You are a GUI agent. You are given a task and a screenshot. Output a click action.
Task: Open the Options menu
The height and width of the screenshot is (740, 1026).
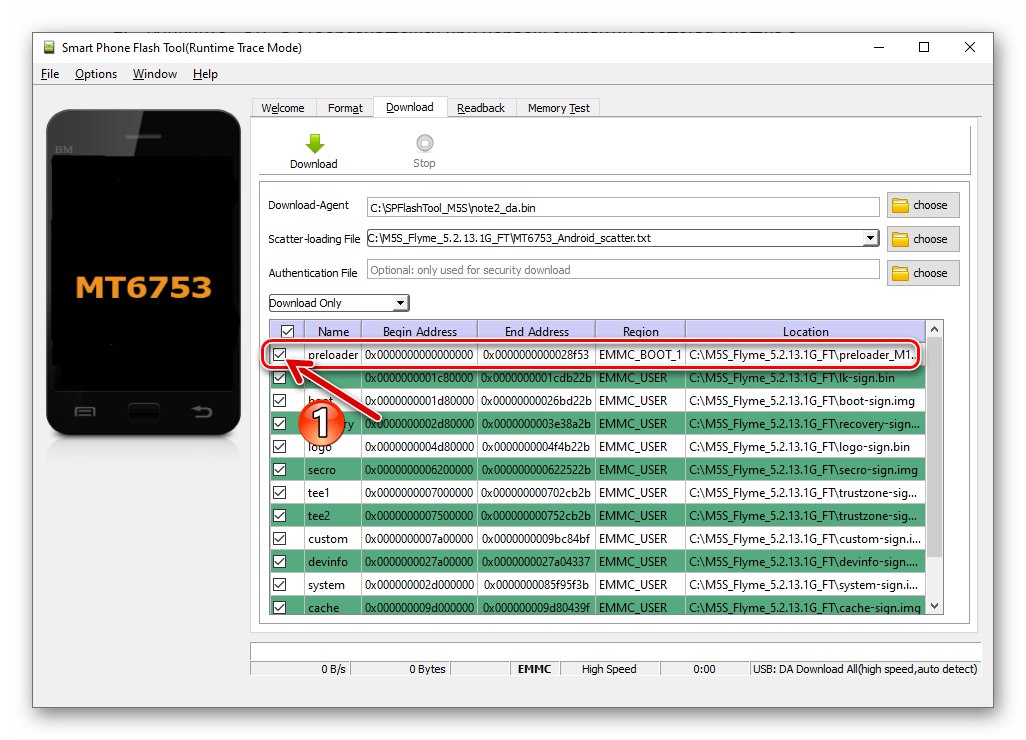[96, 73]
